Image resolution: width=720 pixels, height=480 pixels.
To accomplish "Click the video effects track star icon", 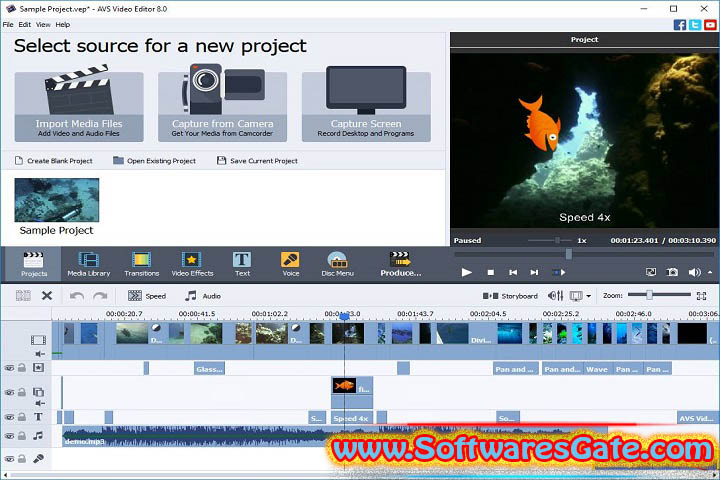I will [x=38, y=367].
